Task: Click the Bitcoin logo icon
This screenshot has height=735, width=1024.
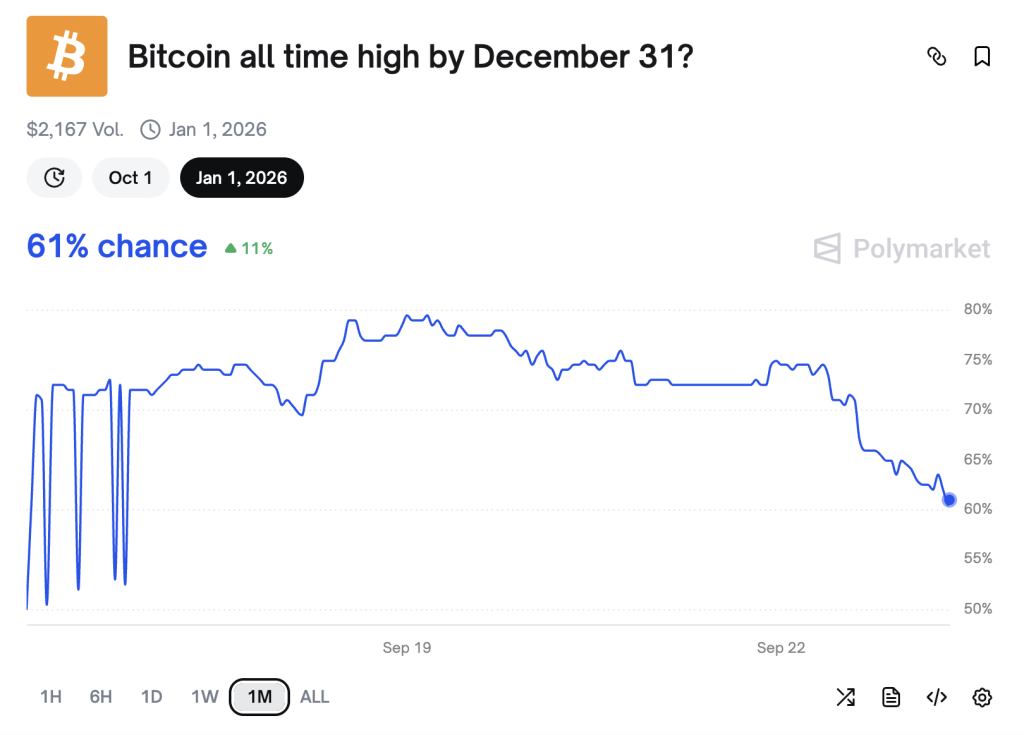Action: pos(66,56)
